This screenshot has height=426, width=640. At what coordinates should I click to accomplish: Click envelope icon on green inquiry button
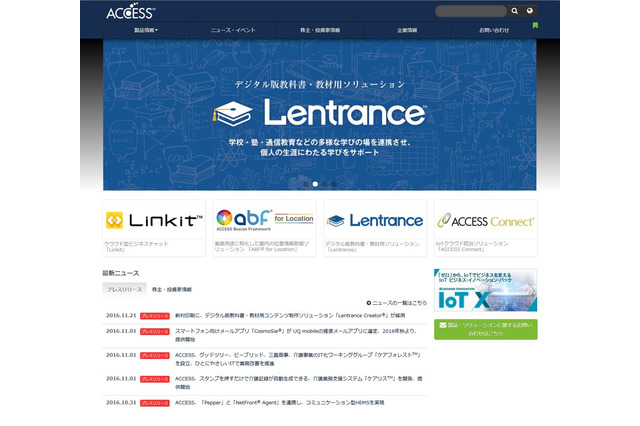443,325
